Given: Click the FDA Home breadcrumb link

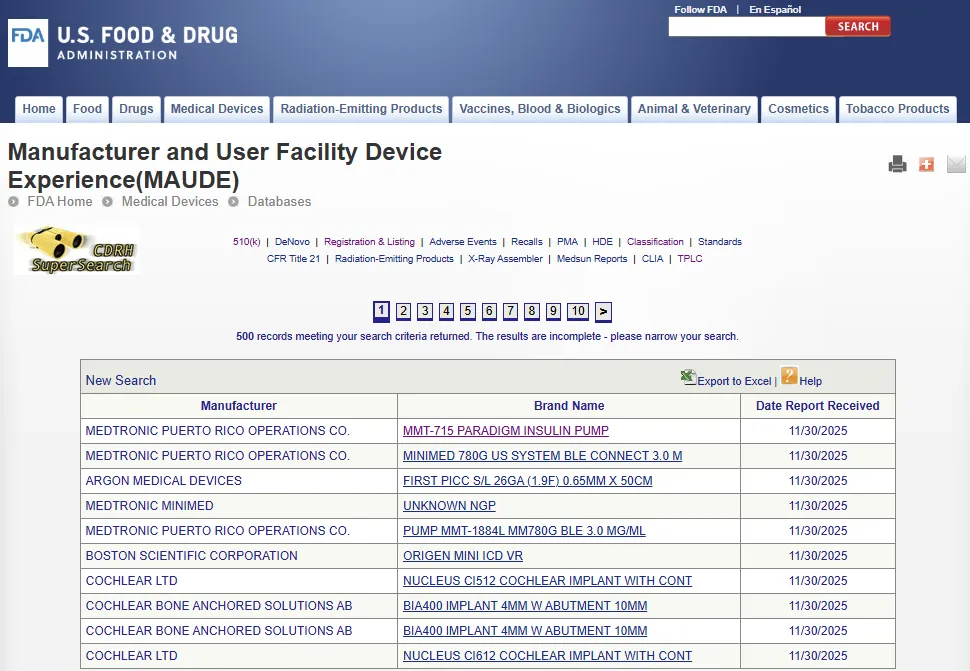Looking at the screenshot, I should coord(60,202).
